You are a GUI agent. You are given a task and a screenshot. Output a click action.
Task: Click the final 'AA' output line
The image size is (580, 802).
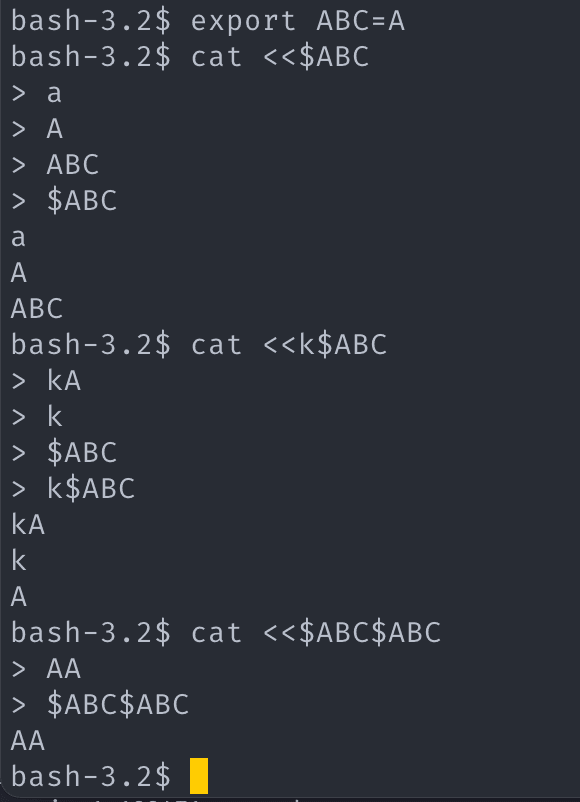coord(28,741)
